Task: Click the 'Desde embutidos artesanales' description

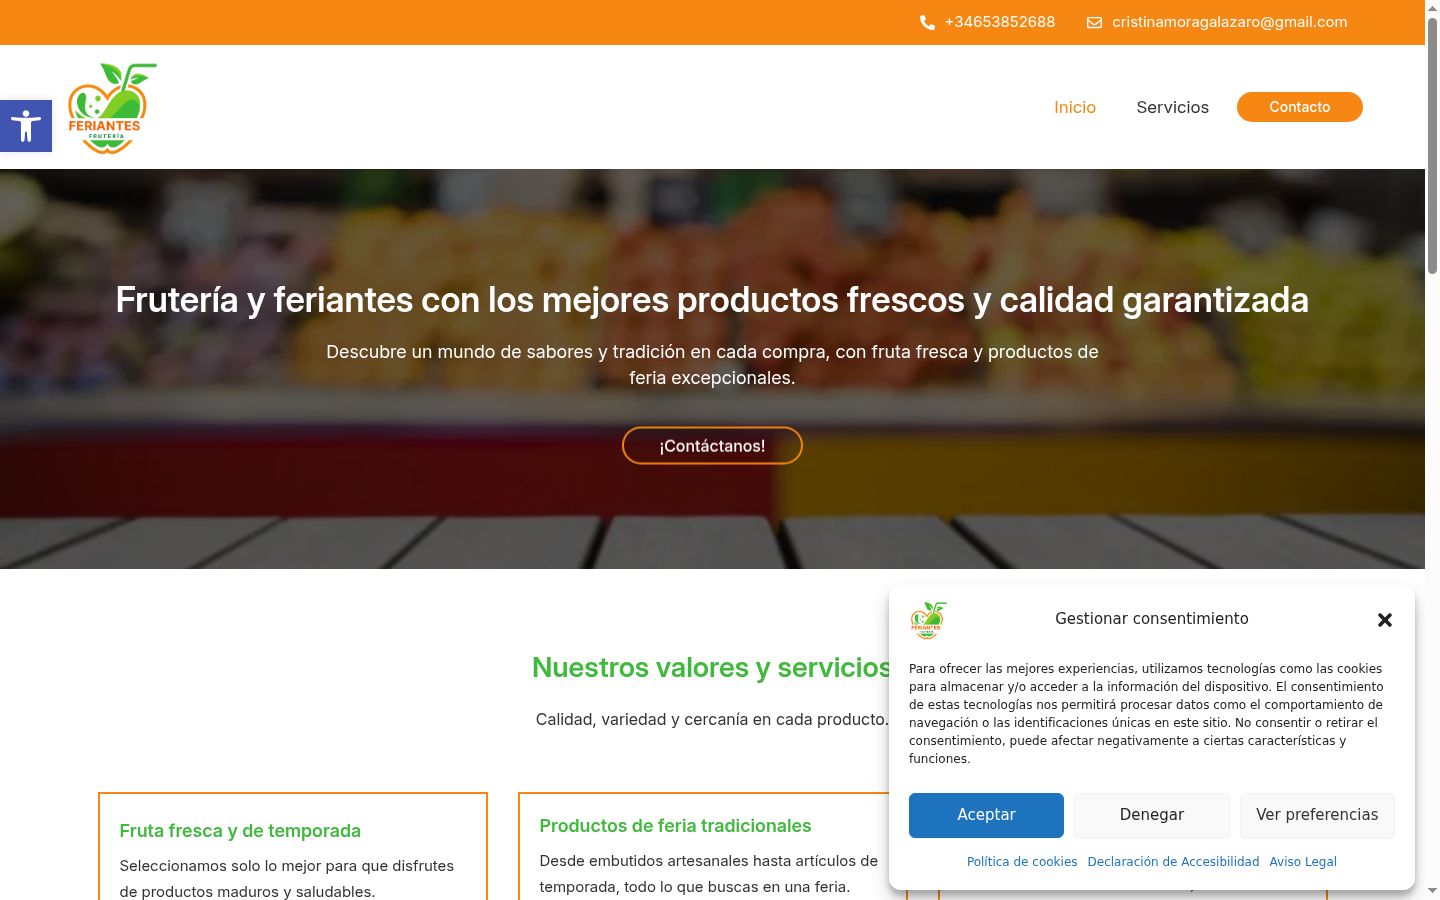Action: [x=708, y=874]
